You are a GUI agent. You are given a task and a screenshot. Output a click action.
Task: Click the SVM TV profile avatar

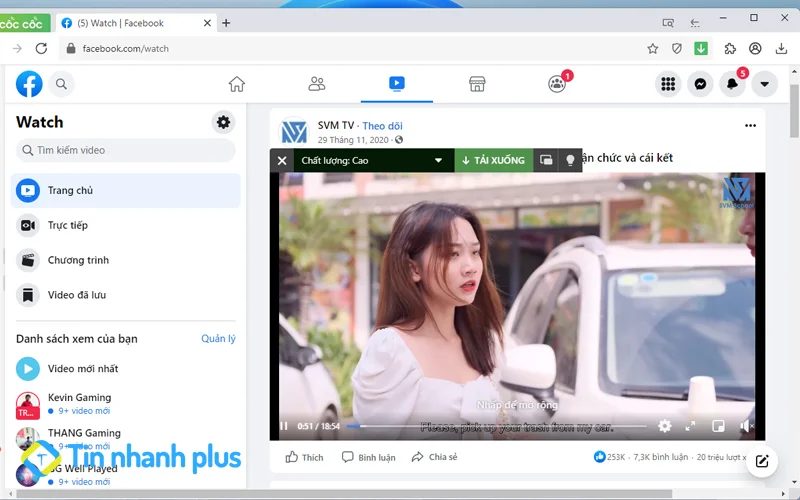click(294, 132)
